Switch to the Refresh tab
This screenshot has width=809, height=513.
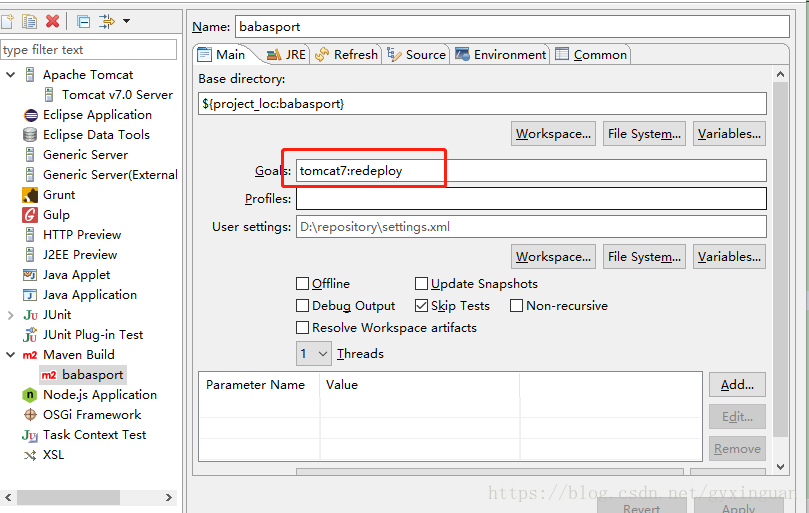coord(347,55)
